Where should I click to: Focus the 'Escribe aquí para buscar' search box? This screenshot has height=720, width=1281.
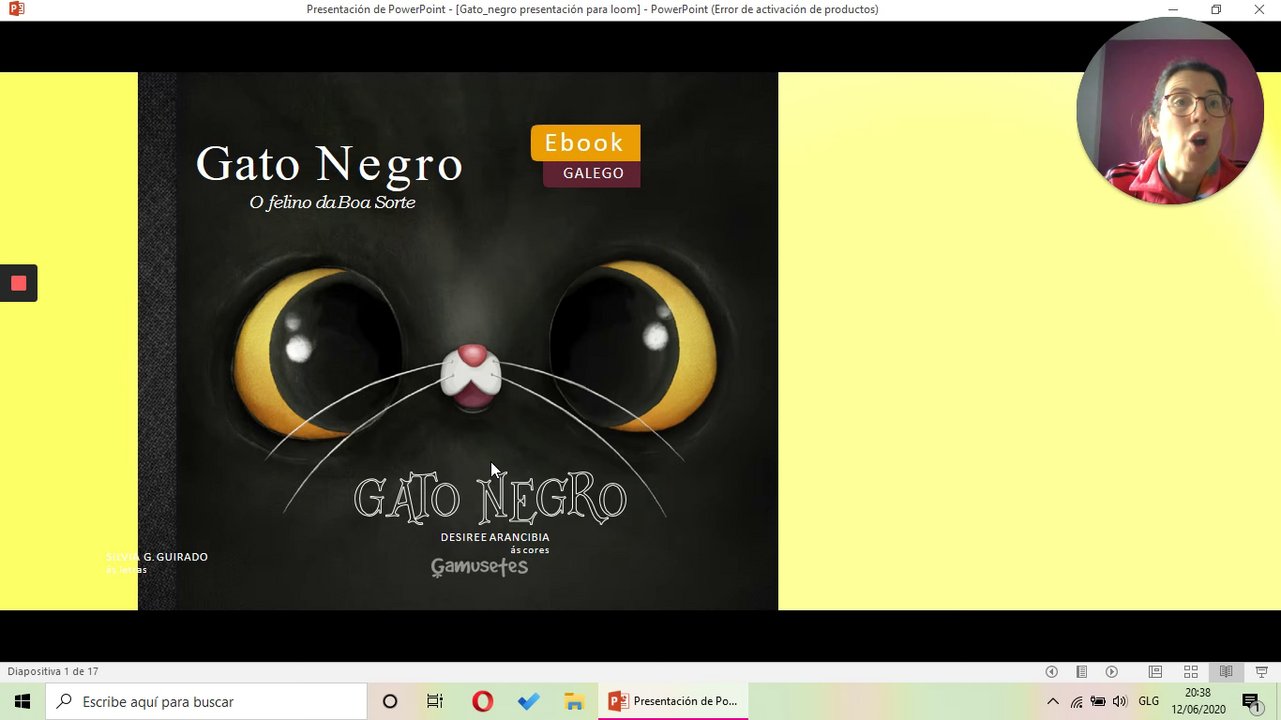pos(207,702)
